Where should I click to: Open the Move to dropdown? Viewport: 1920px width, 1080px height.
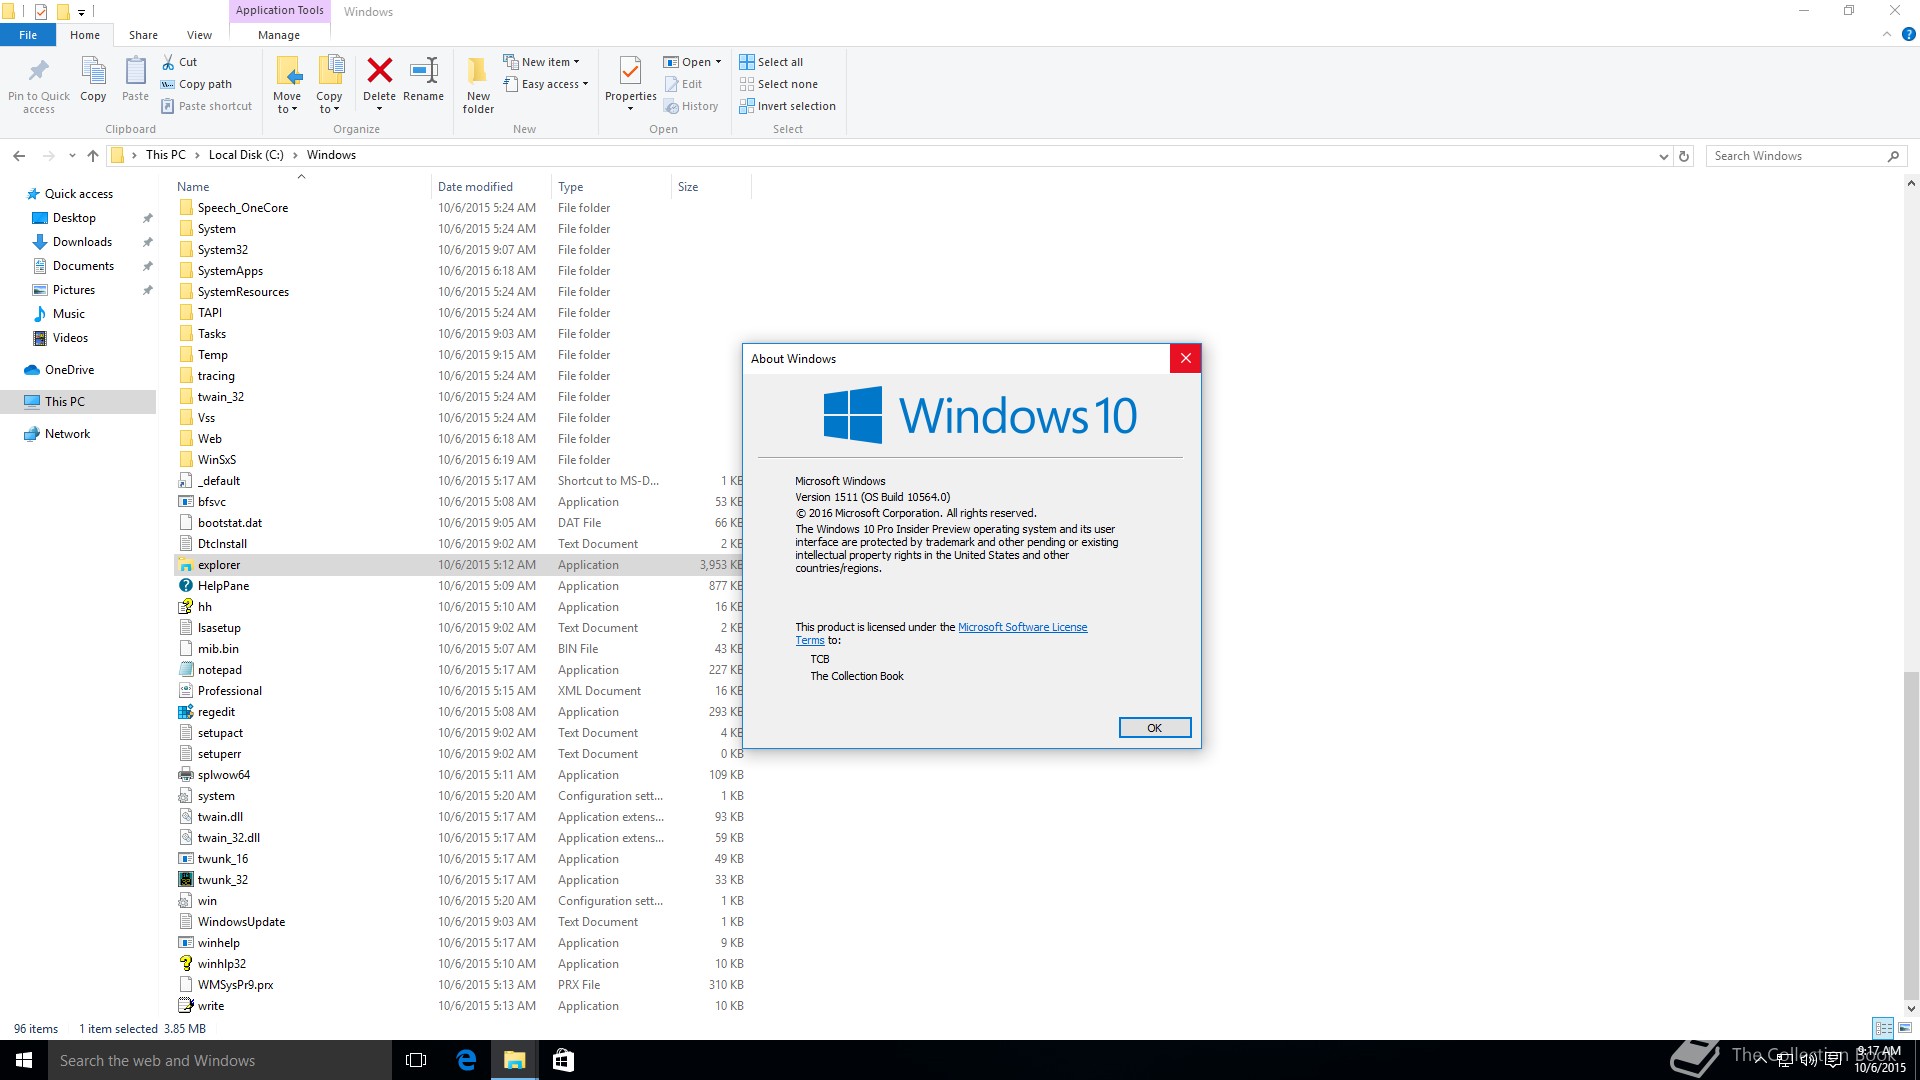287,103
